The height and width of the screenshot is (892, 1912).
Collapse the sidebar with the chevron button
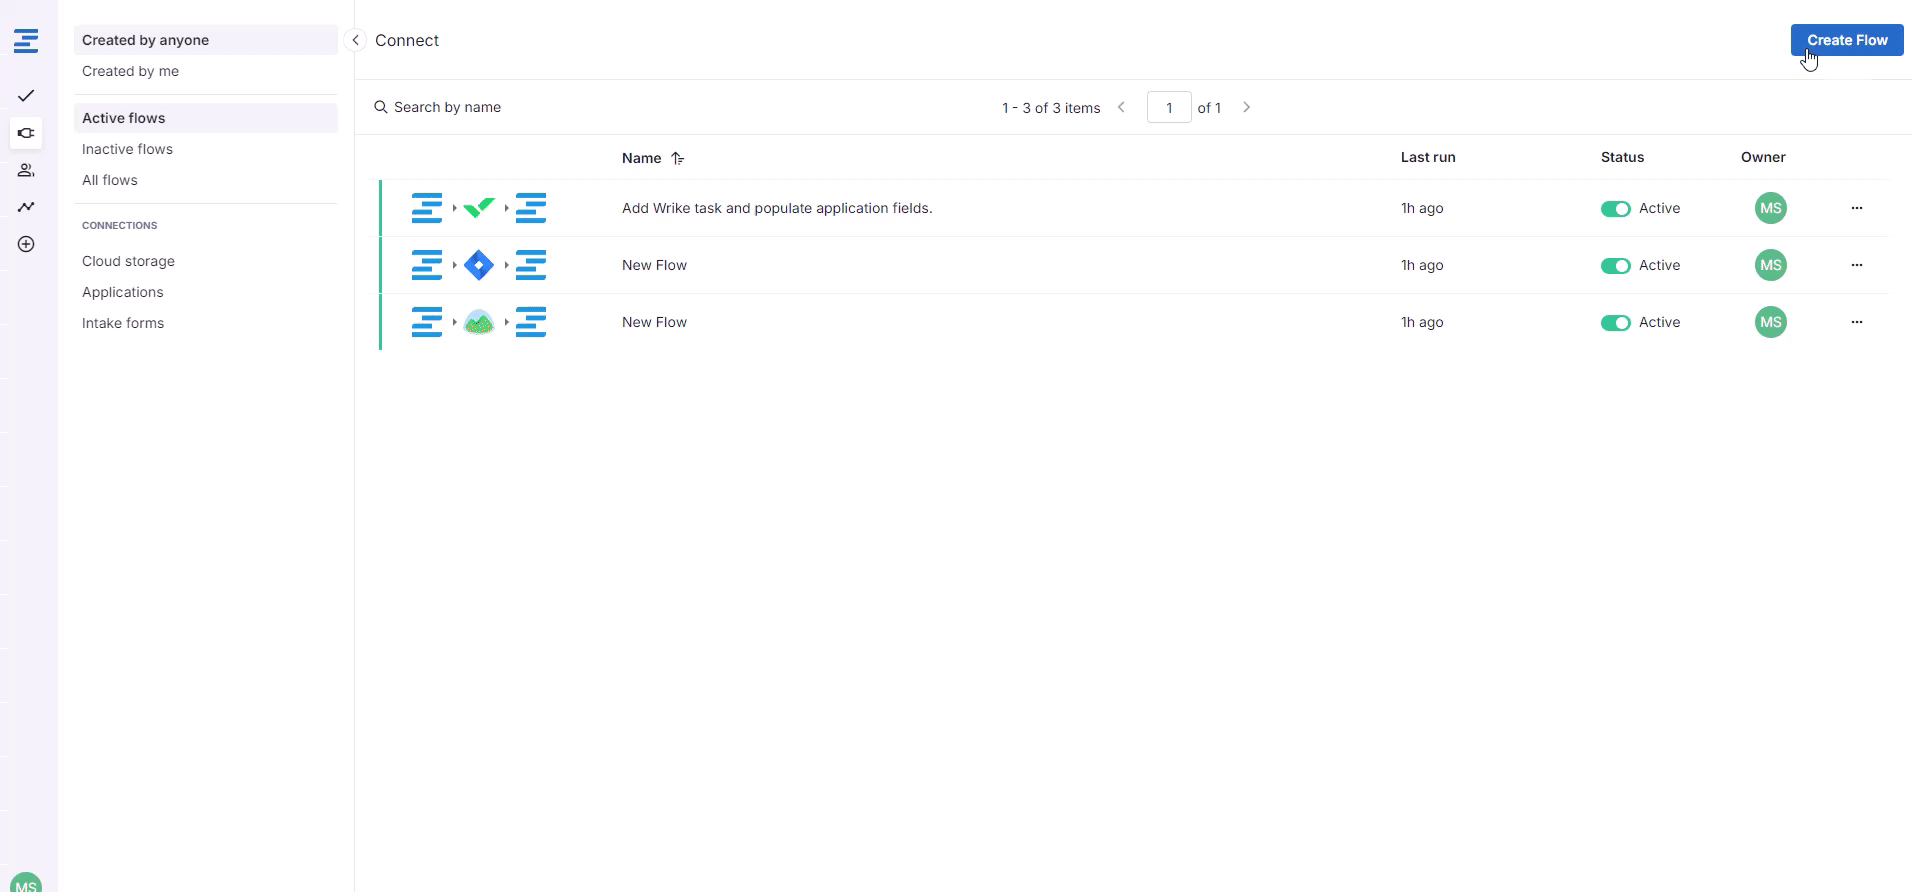[x=355, y=40]
